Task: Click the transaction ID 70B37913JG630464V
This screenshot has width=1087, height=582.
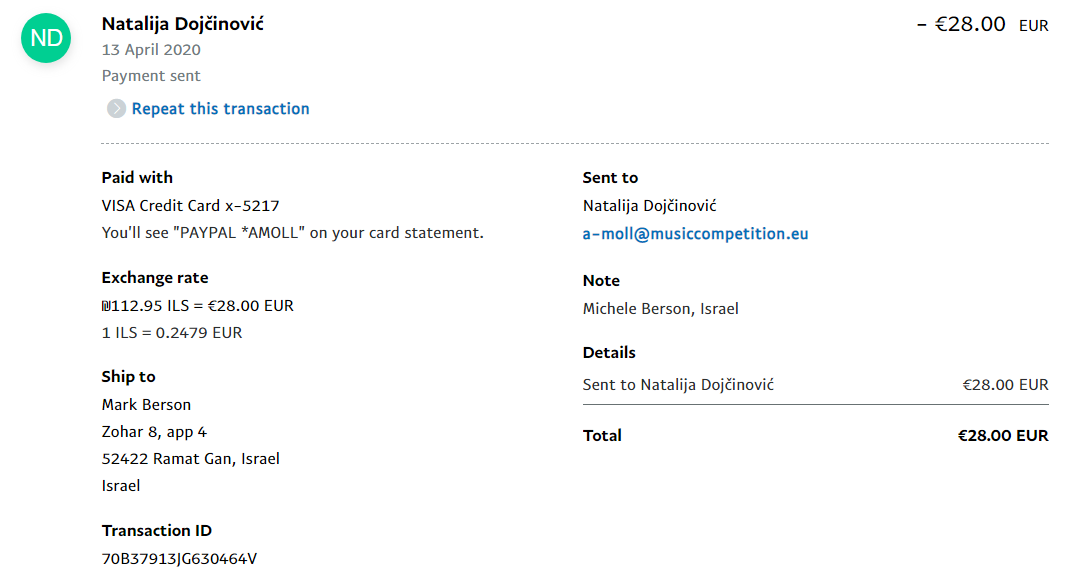Action: 179,559
